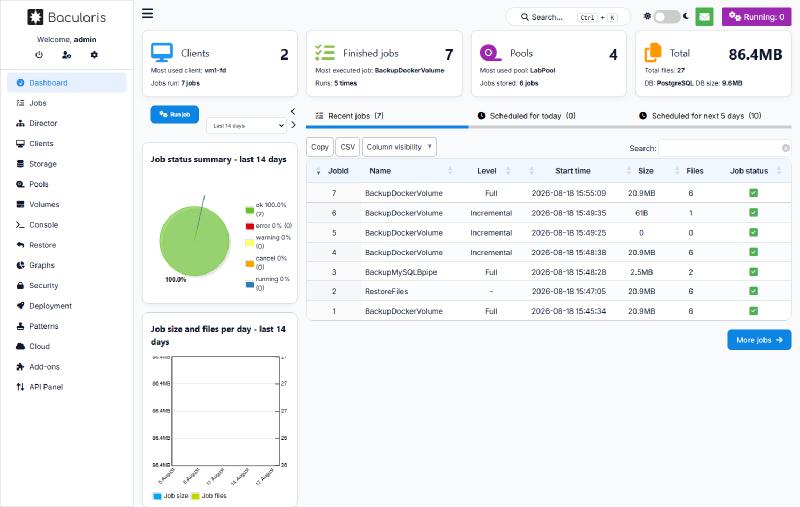Open Dashboard in the sidebar

(x=67, y=83)
